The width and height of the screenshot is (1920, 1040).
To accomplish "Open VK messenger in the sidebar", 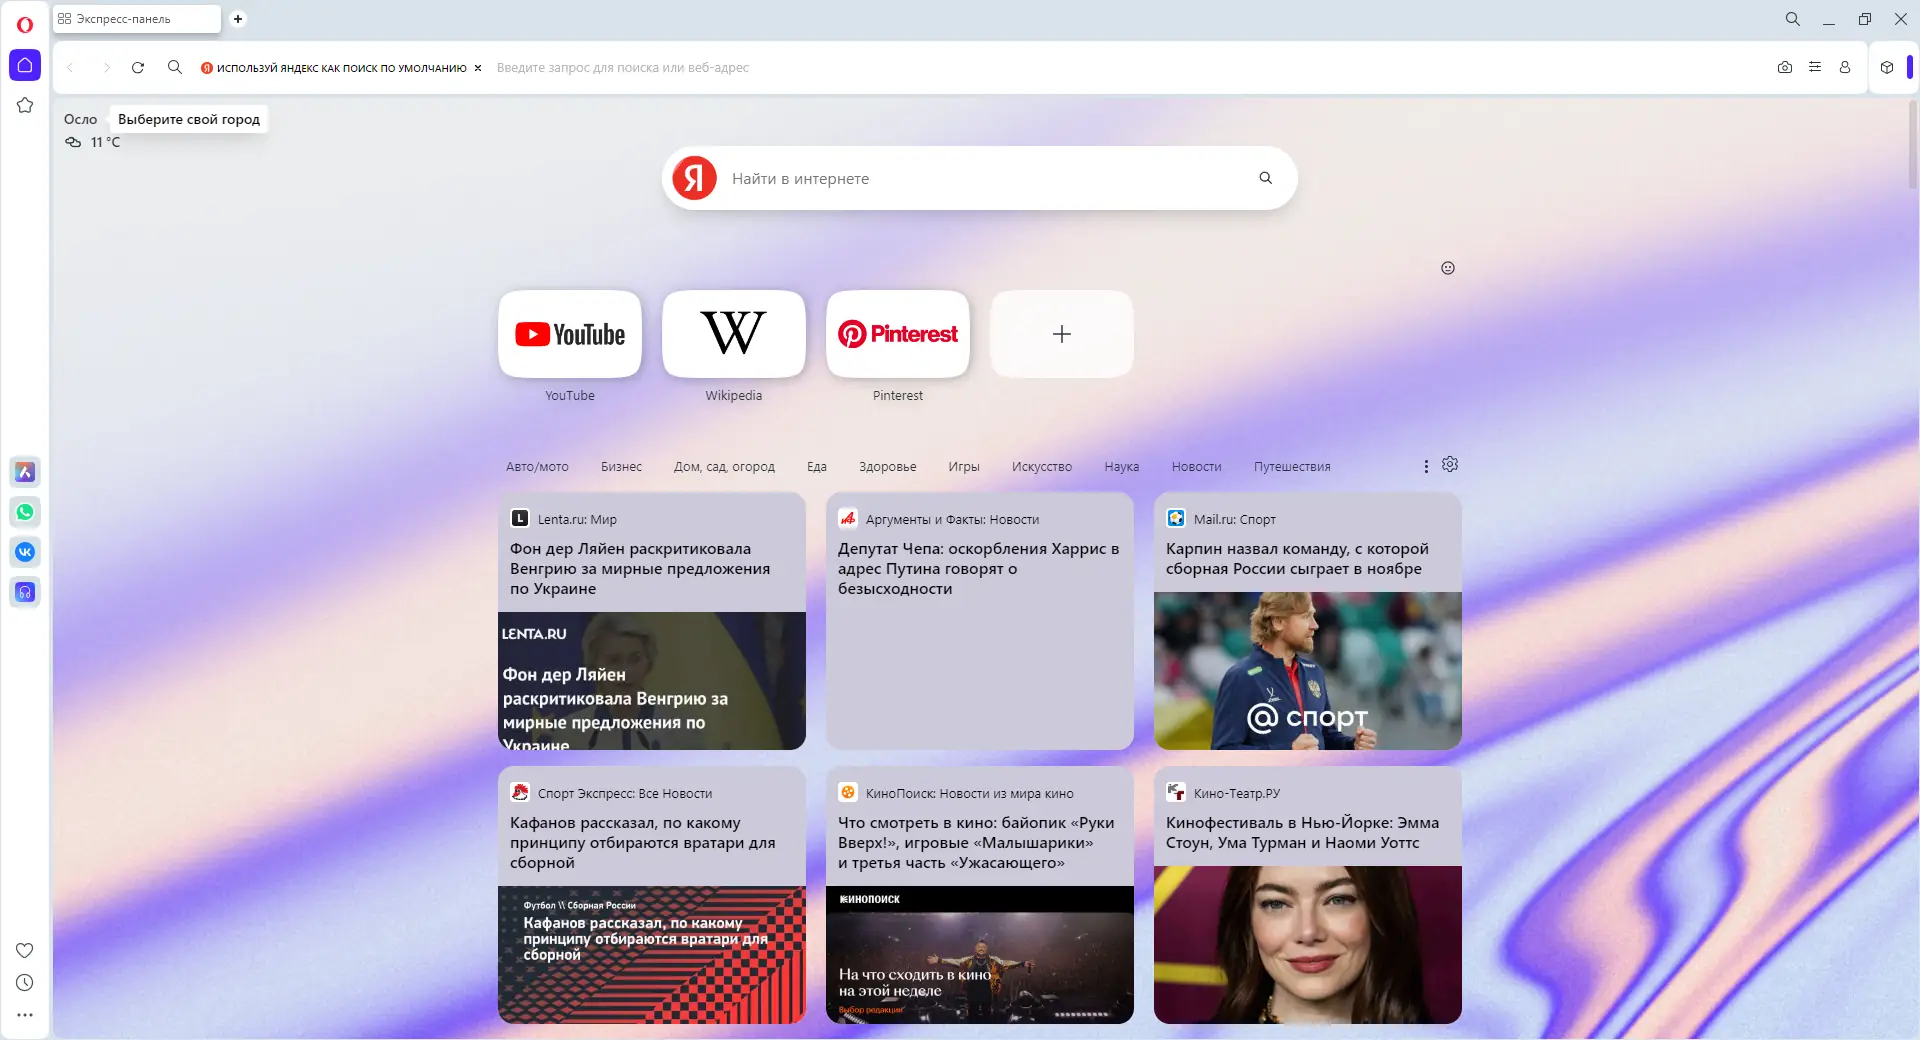I will pyautogui.click(x=25, y=552).
